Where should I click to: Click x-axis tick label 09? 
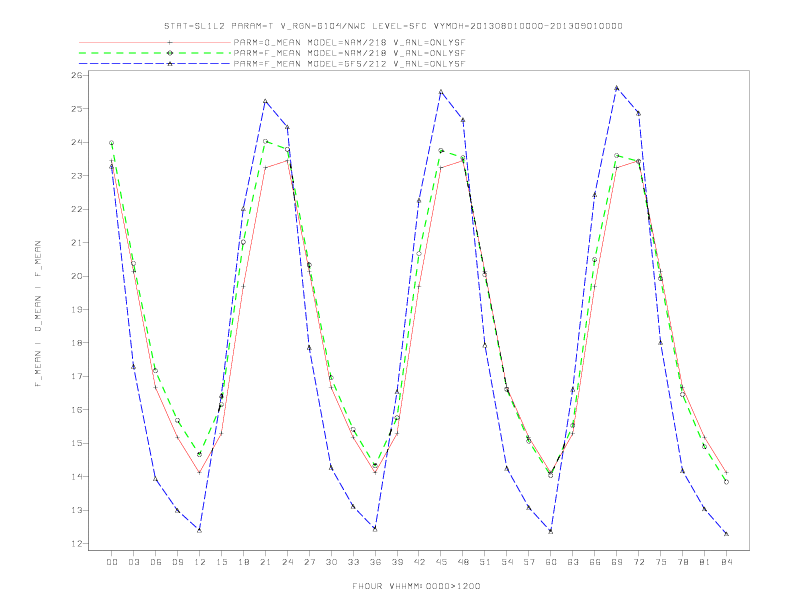tap(177, 562)
